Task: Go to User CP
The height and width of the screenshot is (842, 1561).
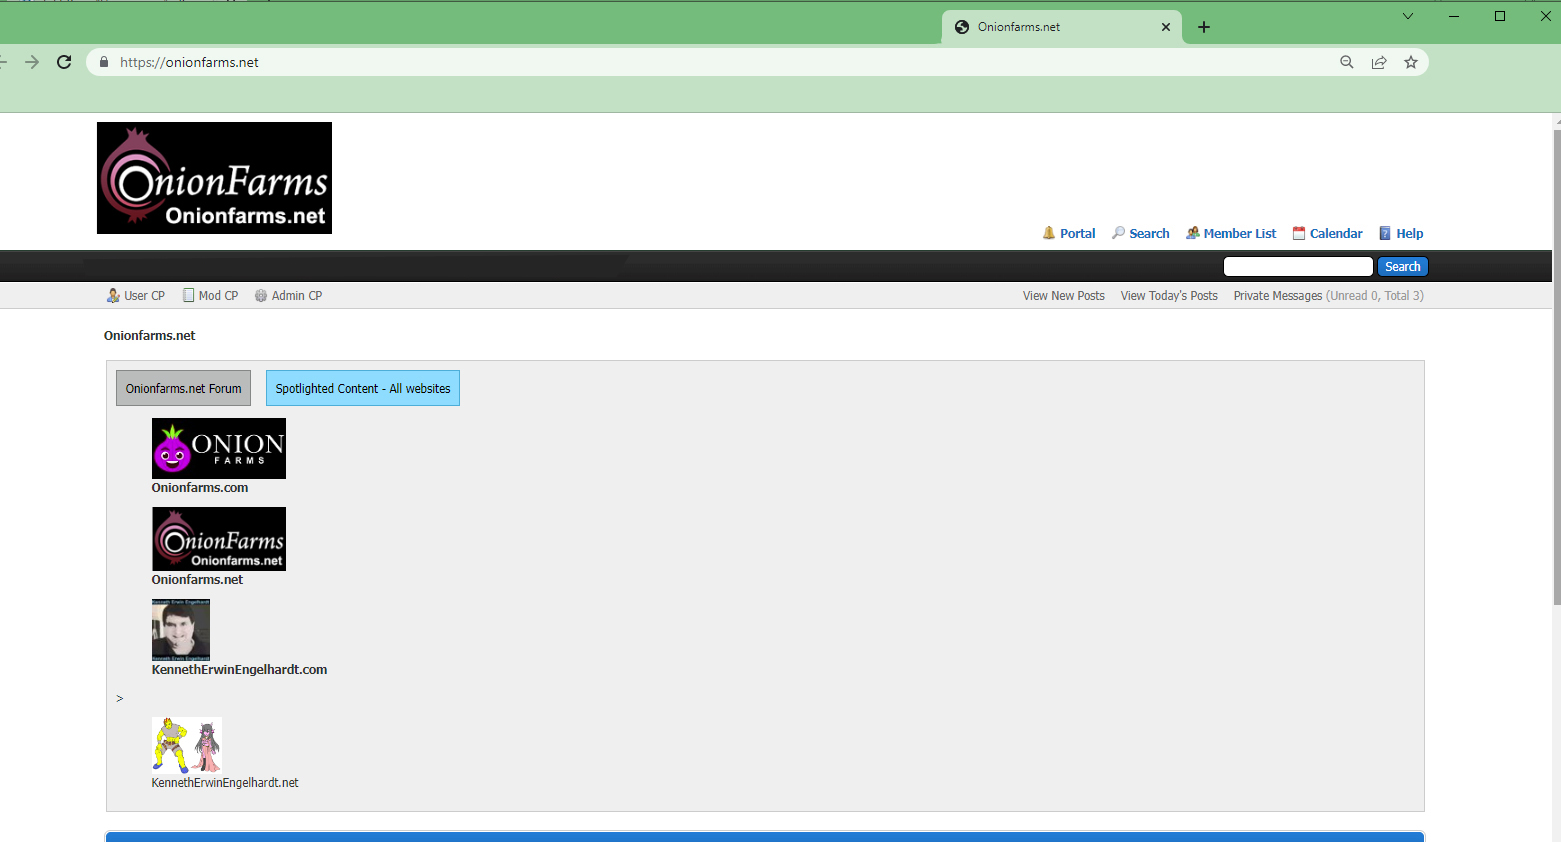Action: (x=144, y=295)
